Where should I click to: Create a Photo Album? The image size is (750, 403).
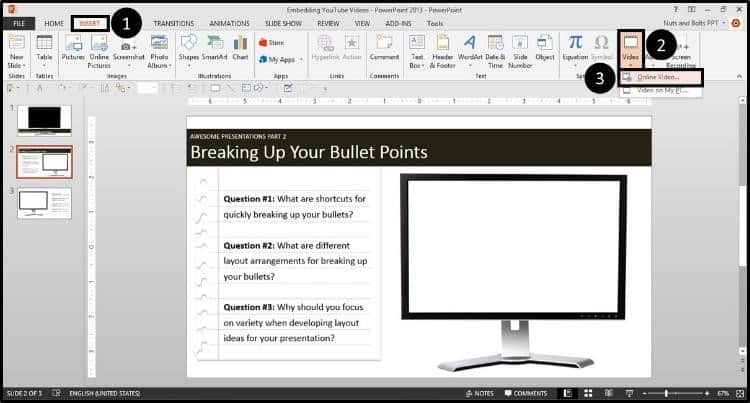point(159,52)
